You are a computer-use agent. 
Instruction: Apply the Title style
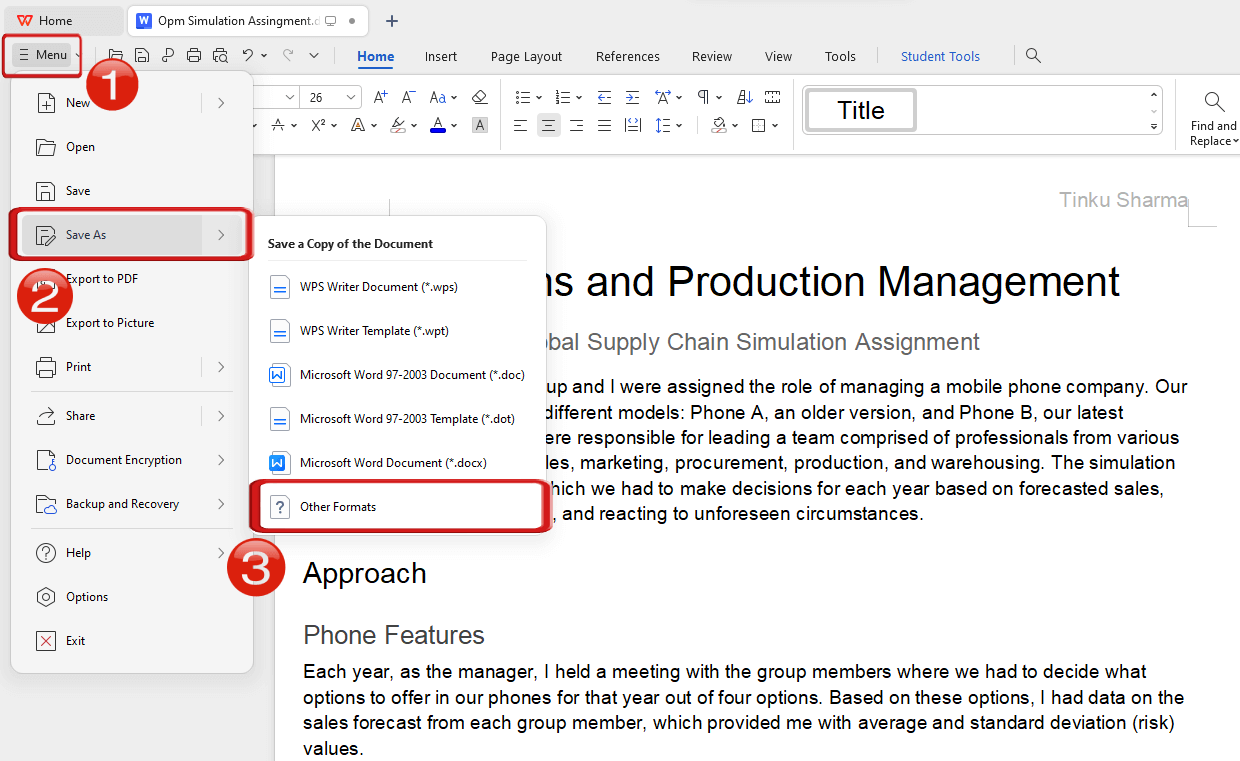[x=861, y=110]
